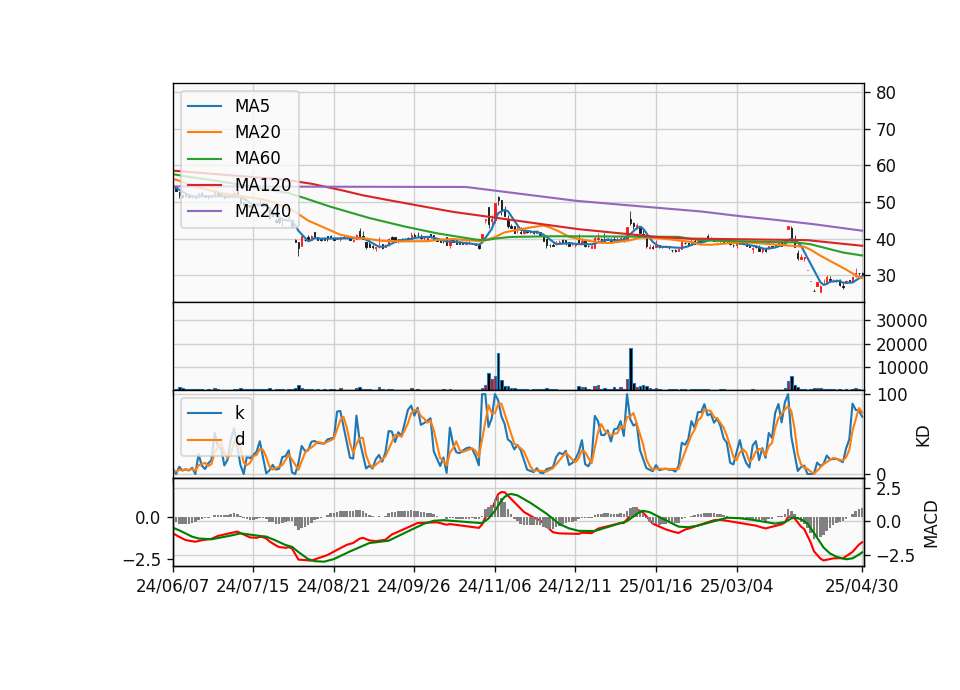
Task: Click the KD axis value 100
Action: [x=891, y=395]
